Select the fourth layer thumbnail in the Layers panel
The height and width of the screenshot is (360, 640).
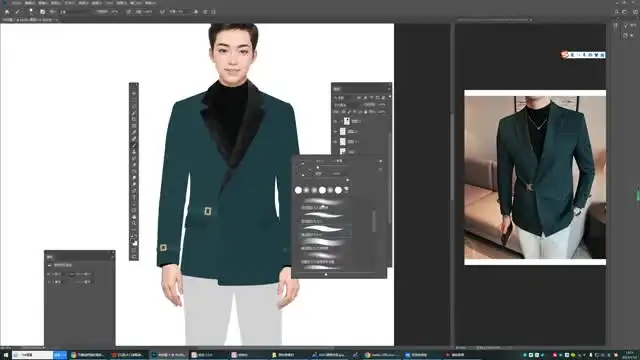(x=342, y=151)
